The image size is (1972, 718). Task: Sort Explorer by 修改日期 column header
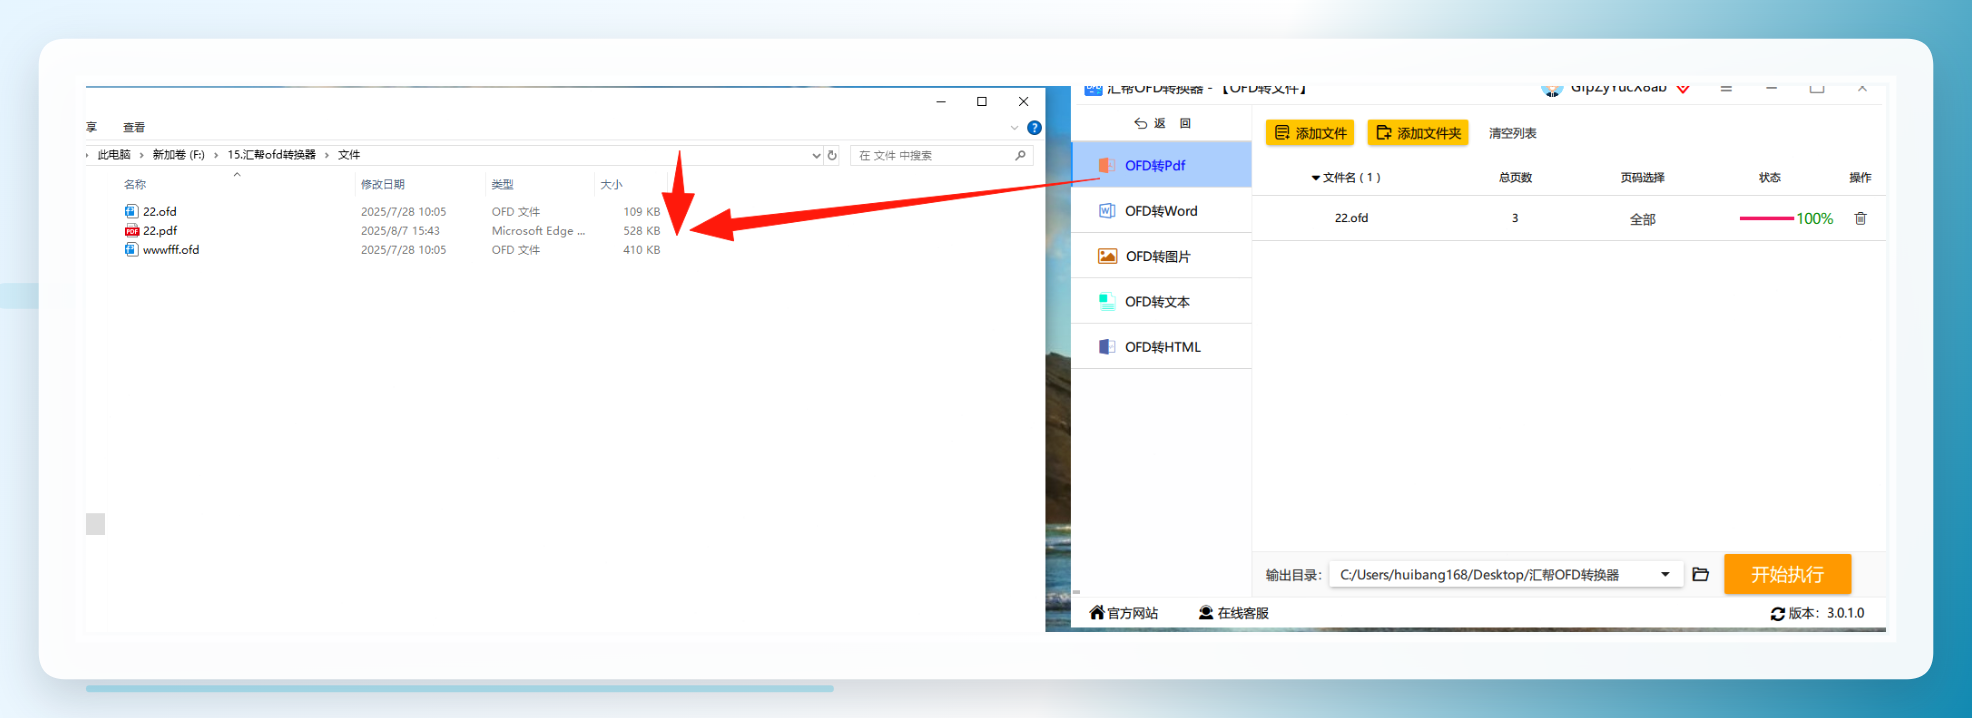coord(383,184)
